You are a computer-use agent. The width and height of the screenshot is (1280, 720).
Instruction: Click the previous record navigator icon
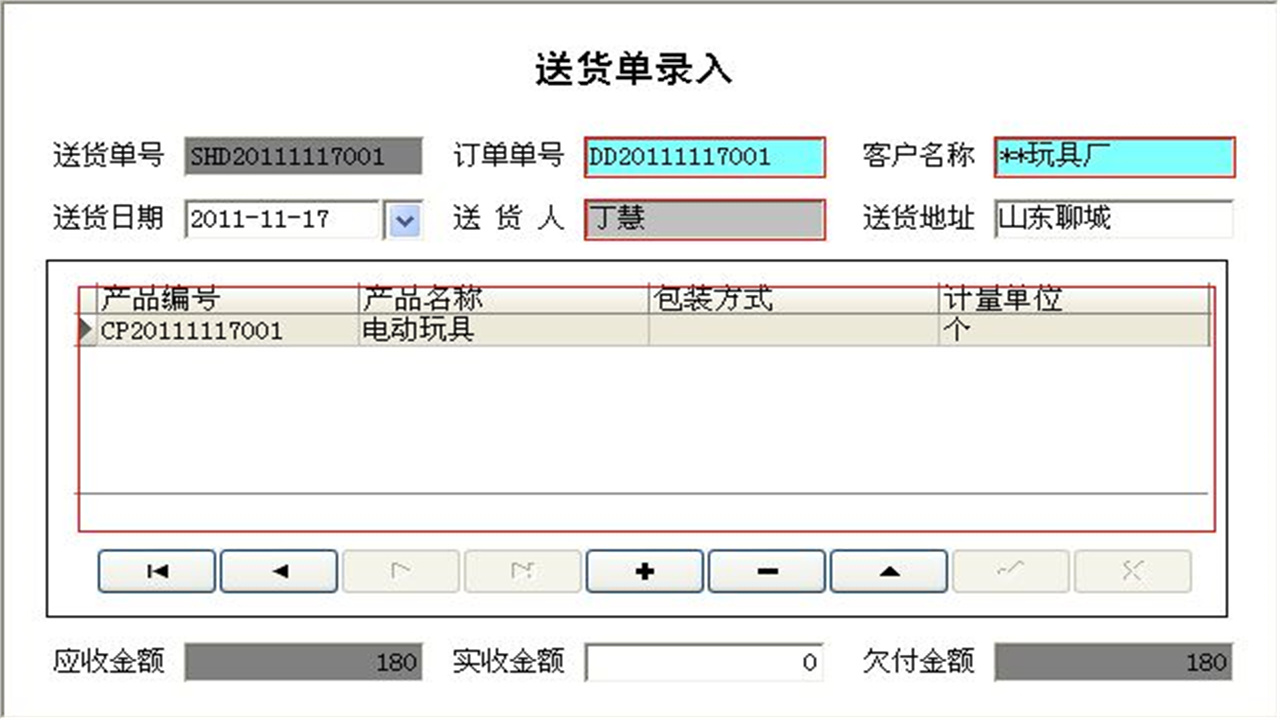[278, 571]
